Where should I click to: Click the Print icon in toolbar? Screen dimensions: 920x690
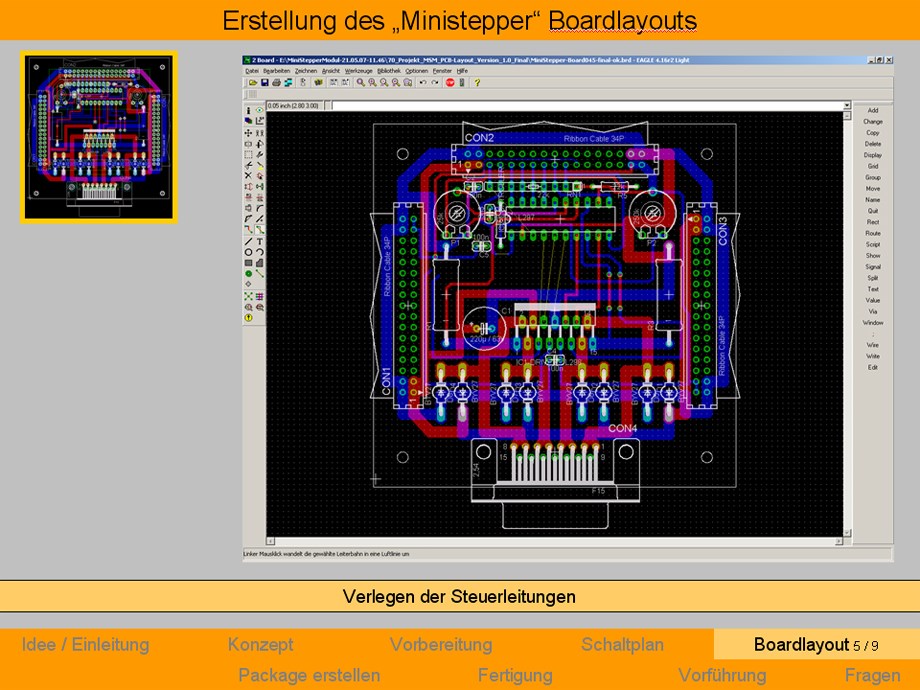[276, 83]
